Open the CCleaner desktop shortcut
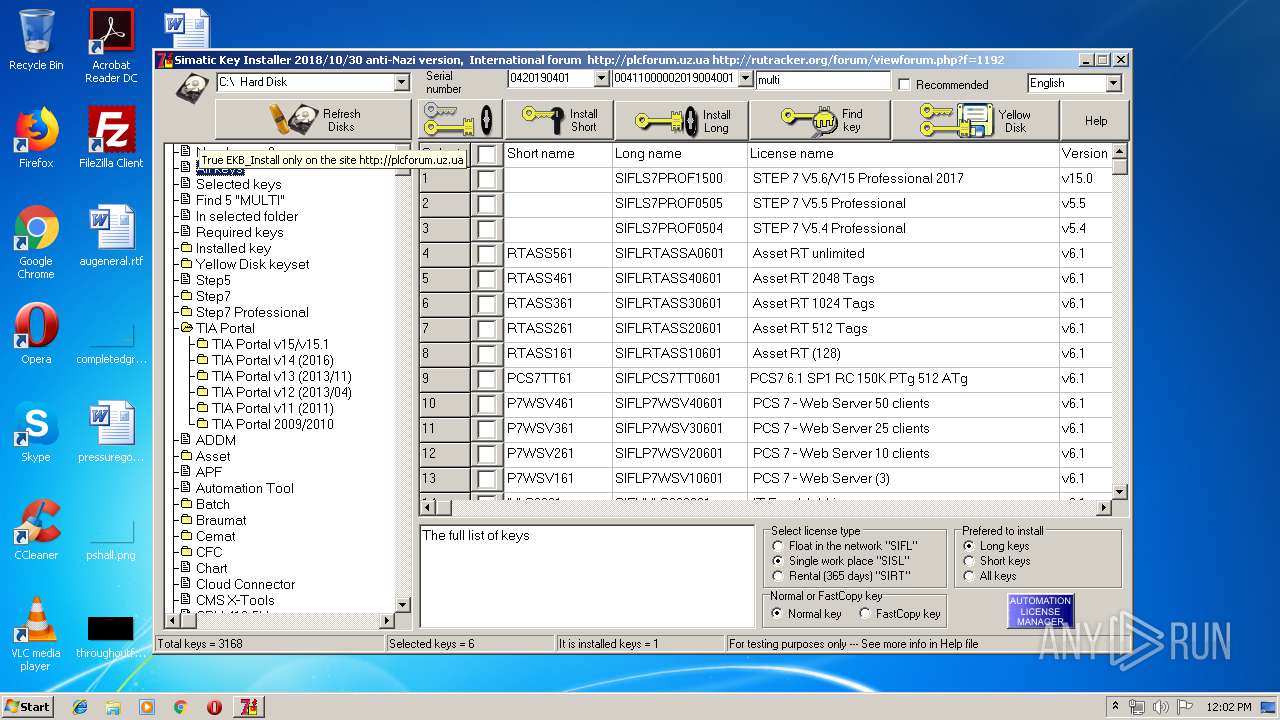This screenshot has height=720, width=1280. (36, 530)
